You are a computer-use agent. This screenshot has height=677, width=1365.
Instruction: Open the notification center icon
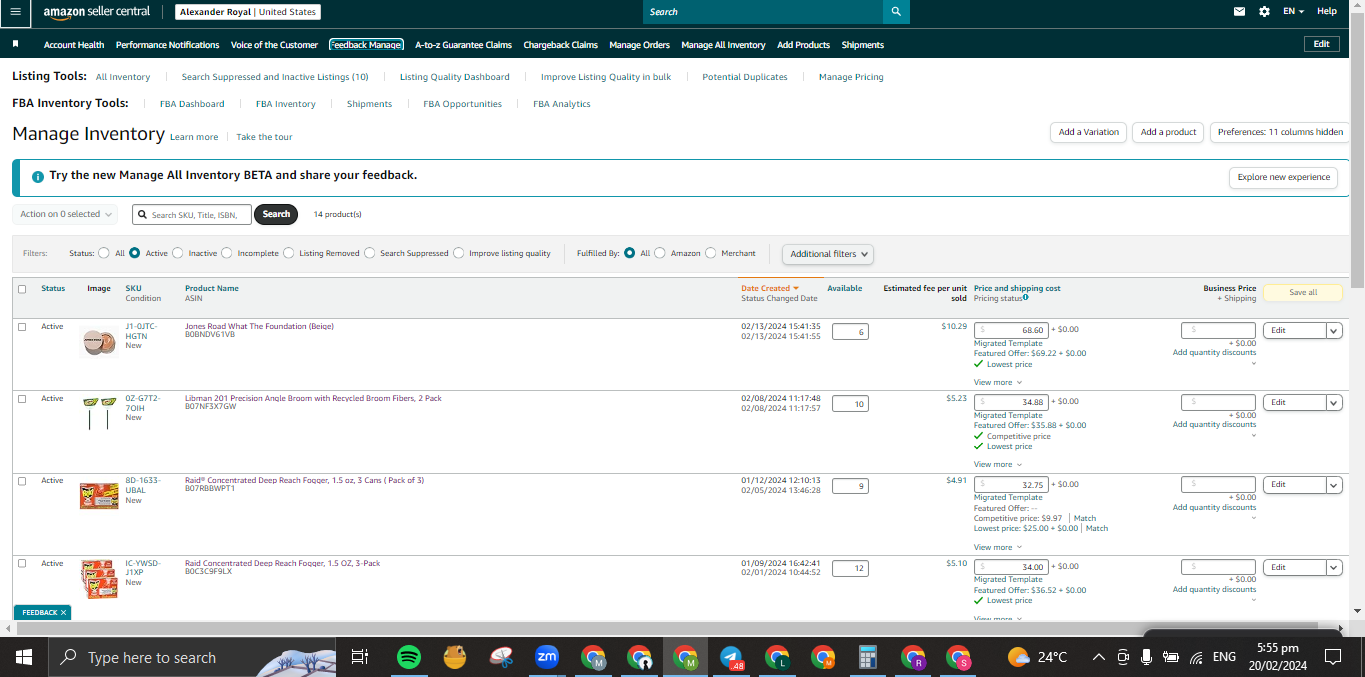click(x=1332, y=657)
